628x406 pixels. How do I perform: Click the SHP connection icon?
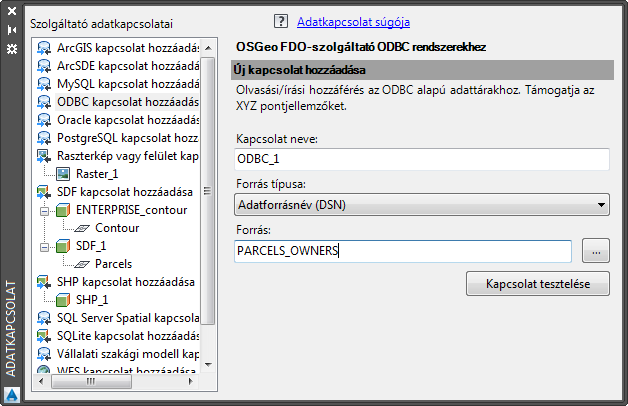pyautogui.click(x=44, y=282)
